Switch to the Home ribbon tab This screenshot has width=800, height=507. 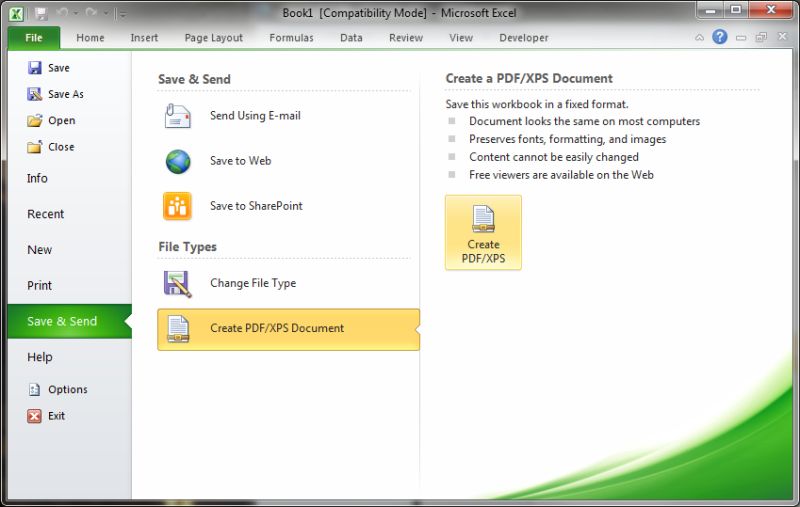pyautogui.click(x=90, y=38)
